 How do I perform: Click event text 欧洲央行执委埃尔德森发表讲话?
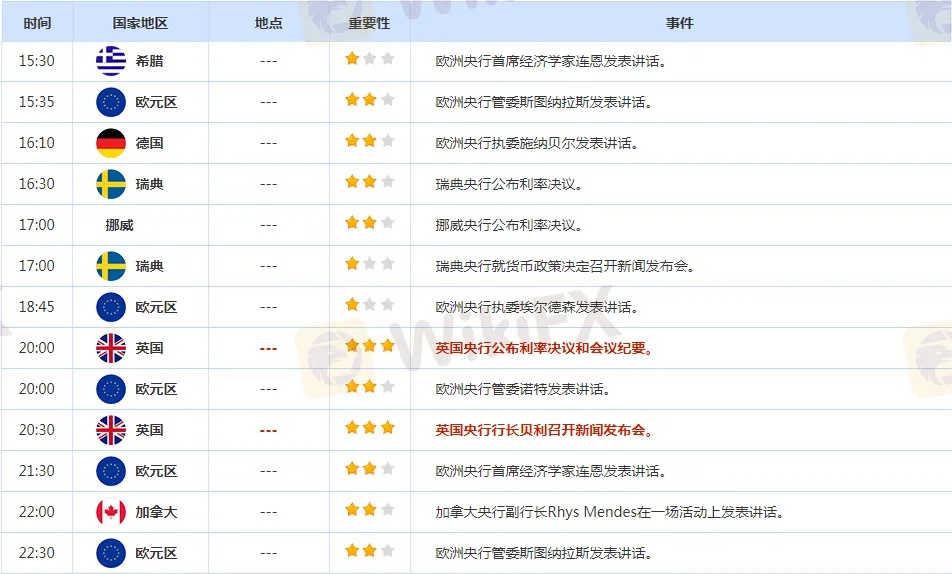point(537,307)
